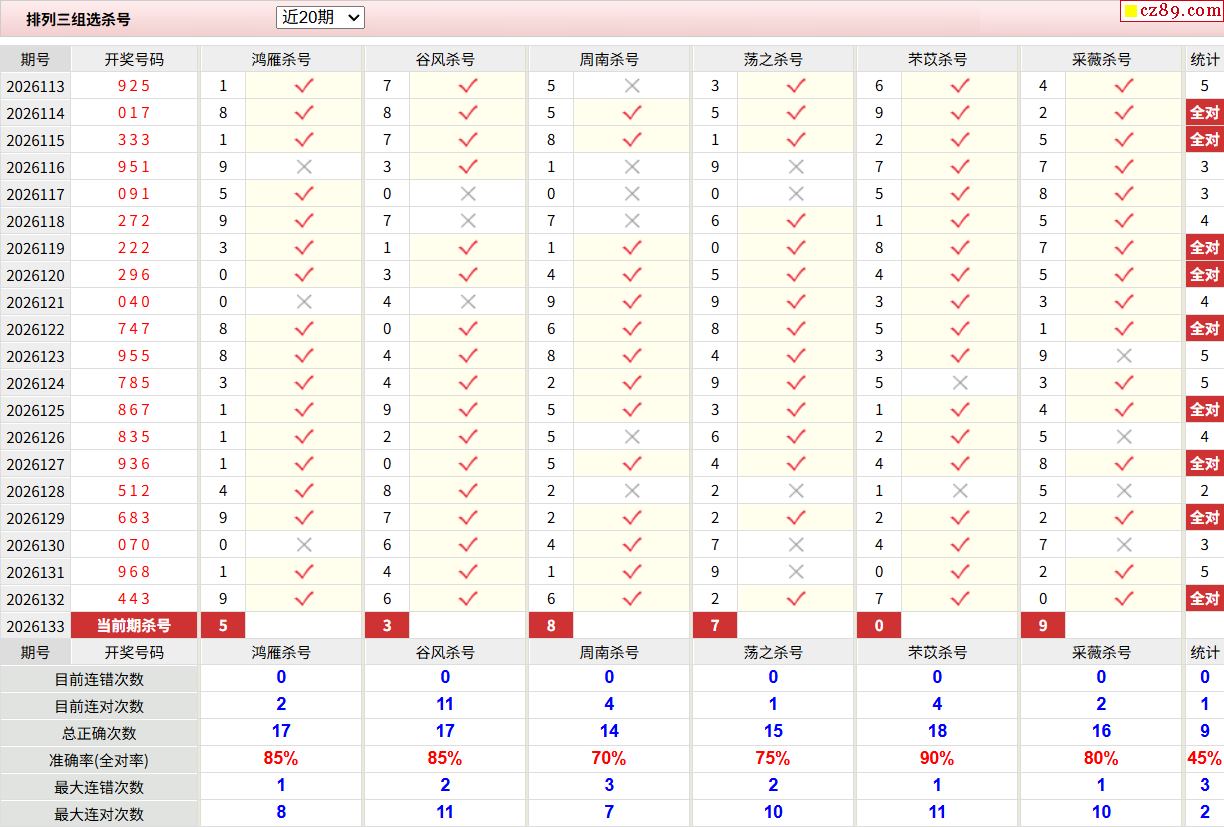Image resolution: width=1224 pixels, height=827 pixels.
Task: Click the 开奖号码 header in the top row
Action: 134,59
